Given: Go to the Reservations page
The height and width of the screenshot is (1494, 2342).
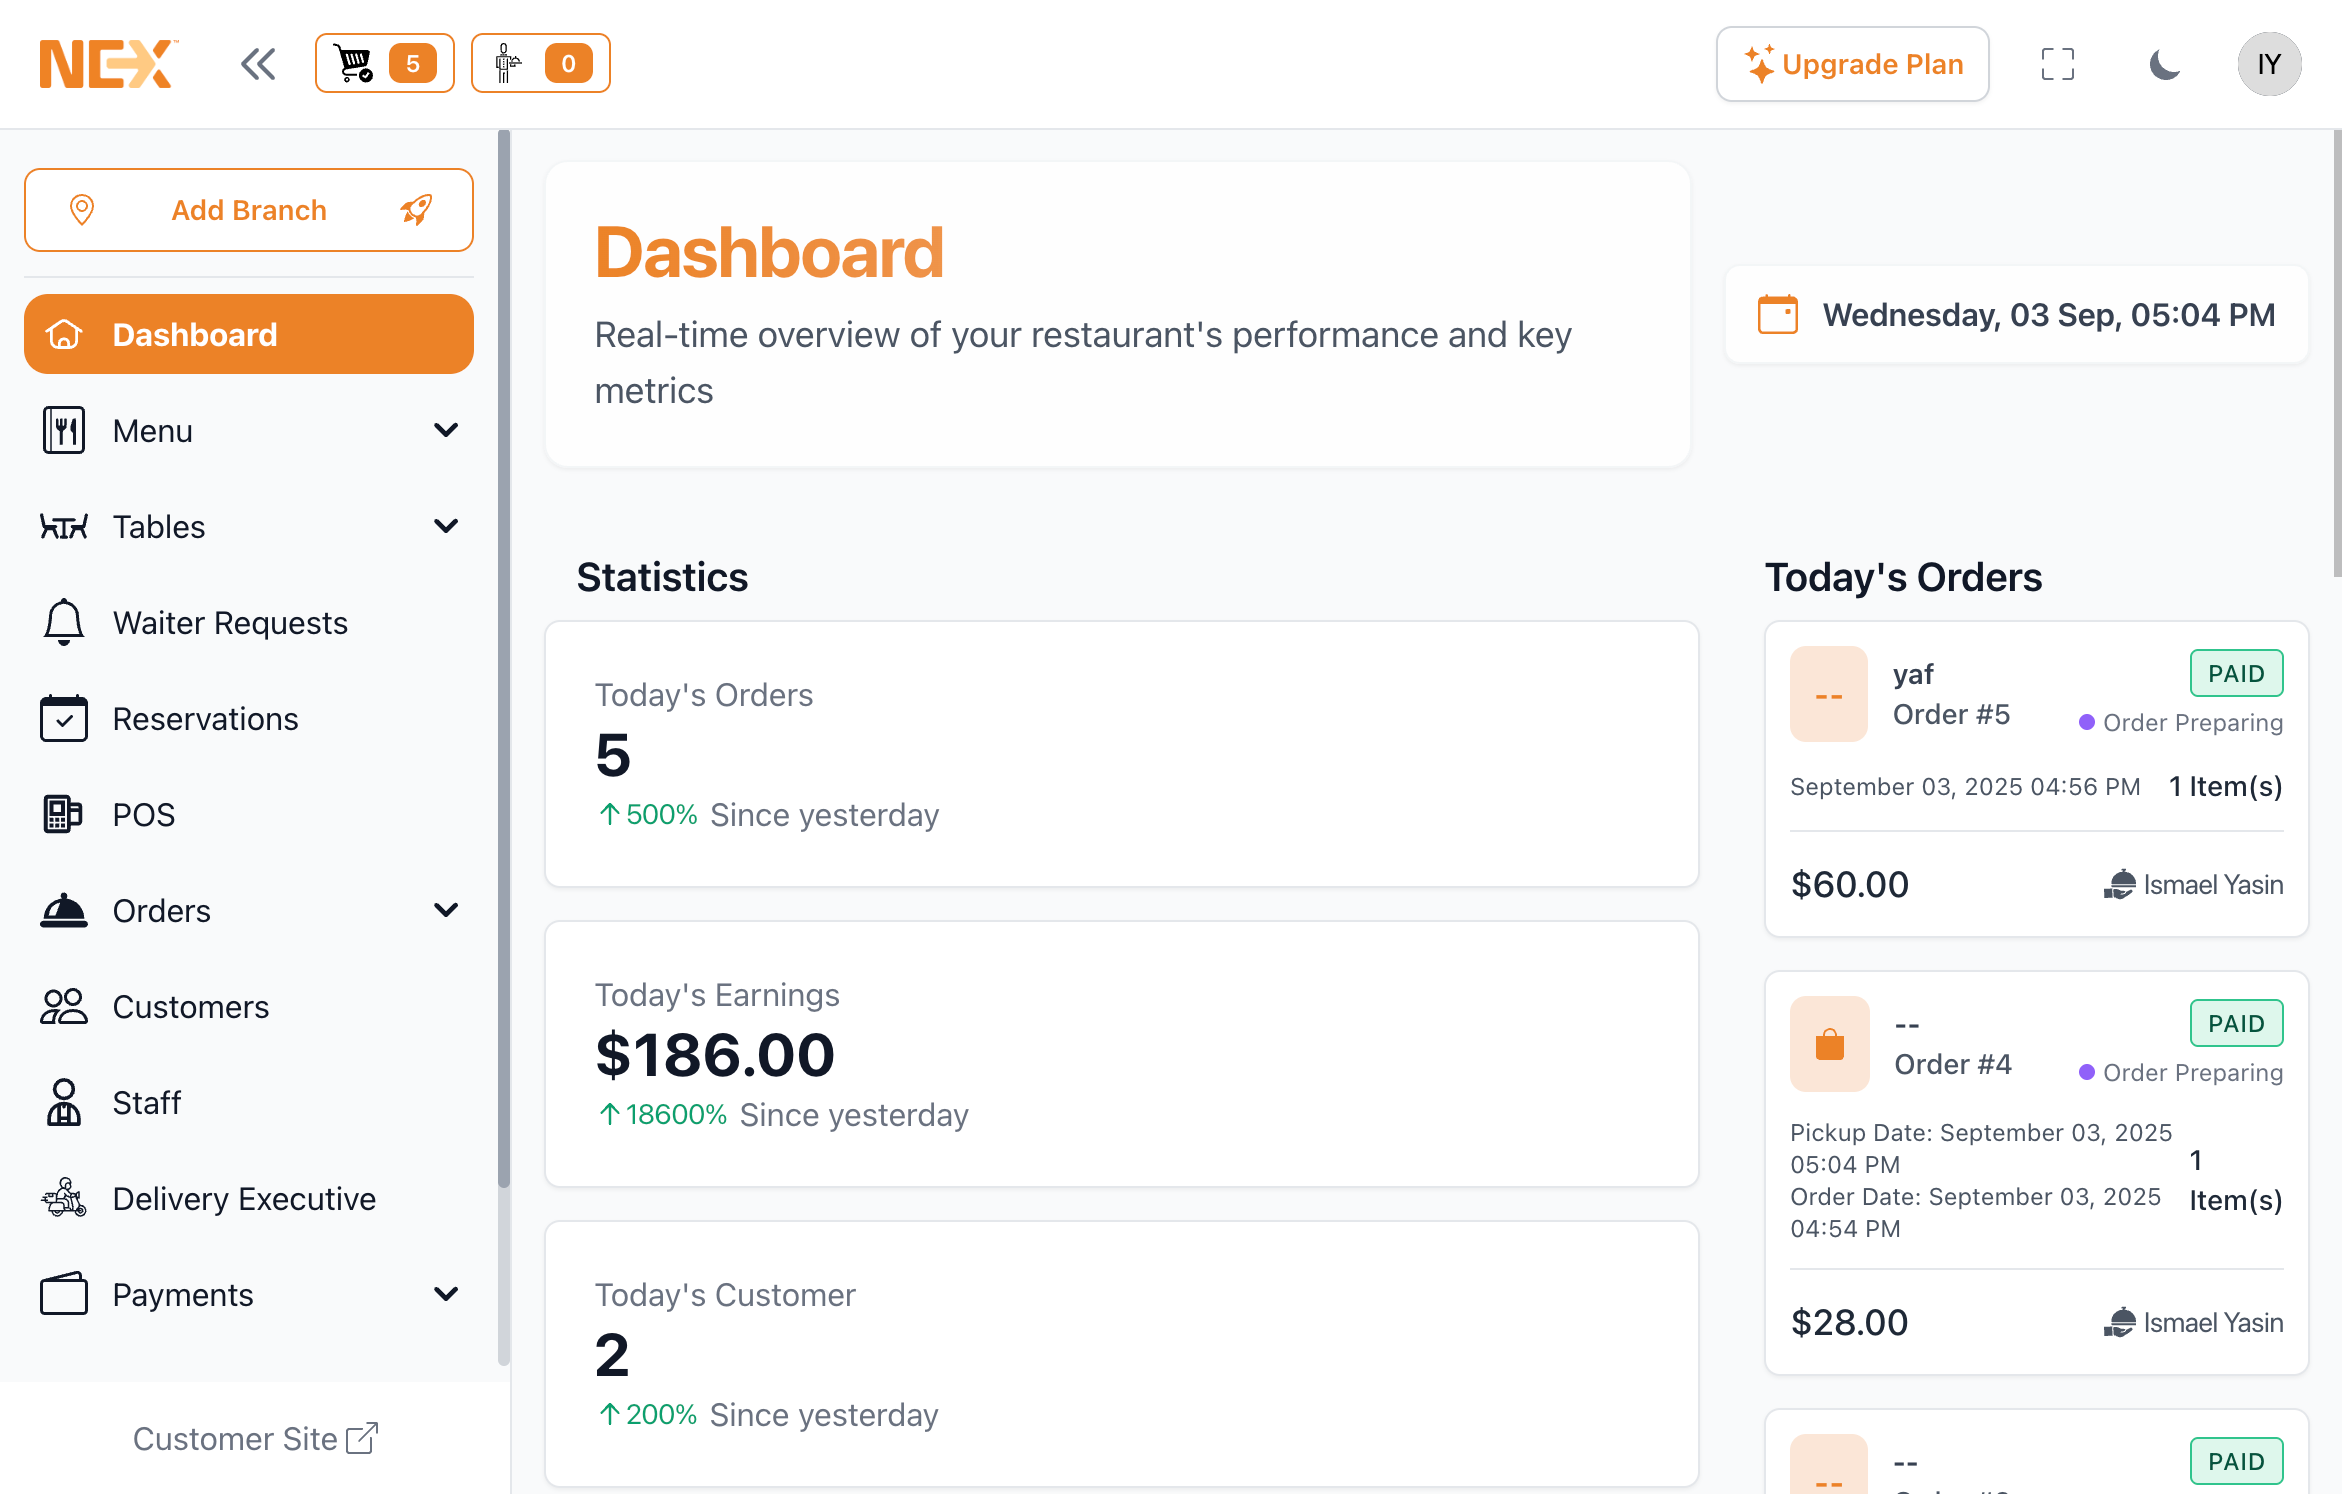Looking at the screenshot, I should [x=205, y=719].
